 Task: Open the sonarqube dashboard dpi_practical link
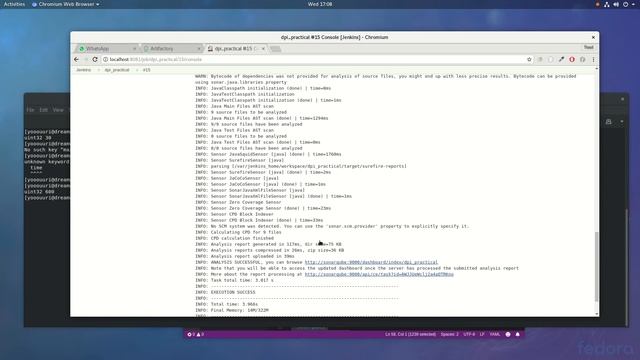click(x=371, y=262)
